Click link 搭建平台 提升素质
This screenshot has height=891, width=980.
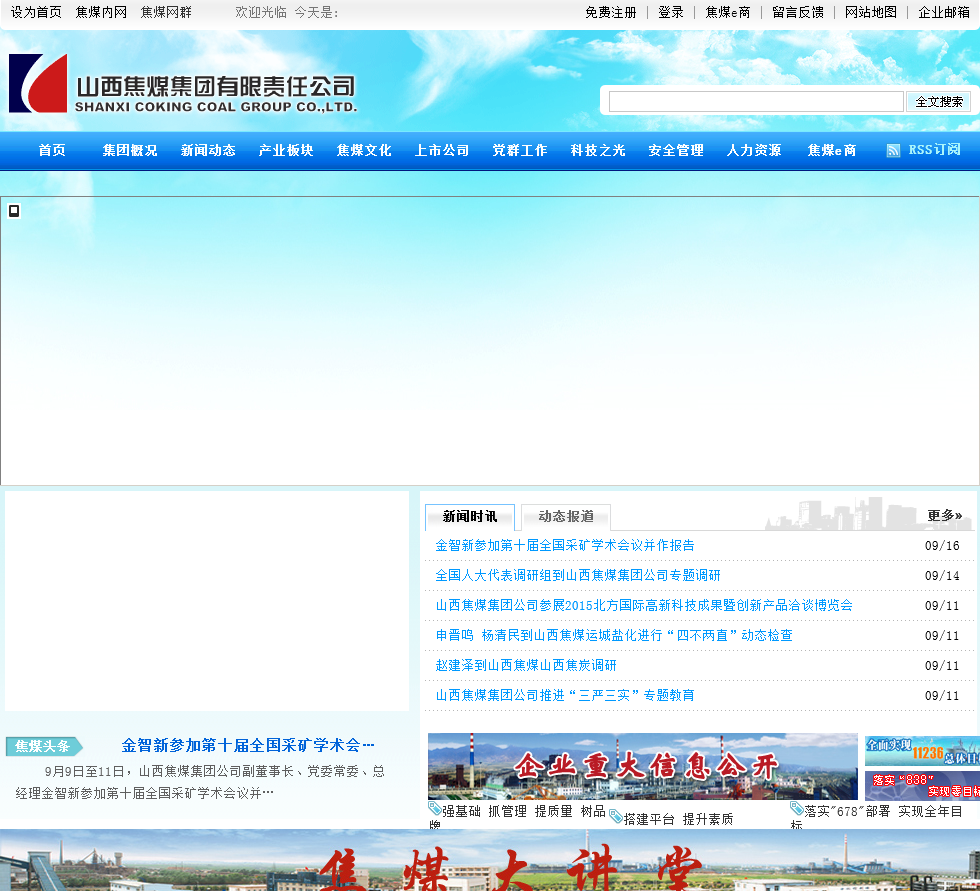click(678, 819)
